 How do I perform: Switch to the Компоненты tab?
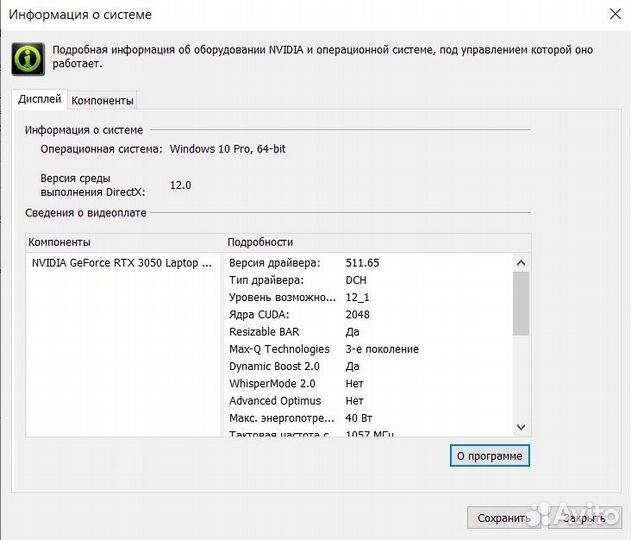[x=102, y=100]
